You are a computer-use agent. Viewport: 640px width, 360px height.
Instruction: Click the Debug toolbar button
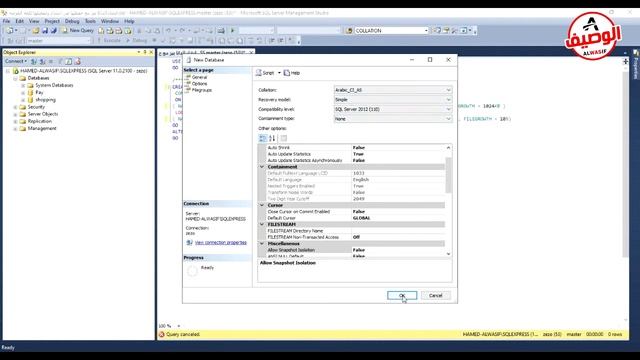[x=136, y=40]
